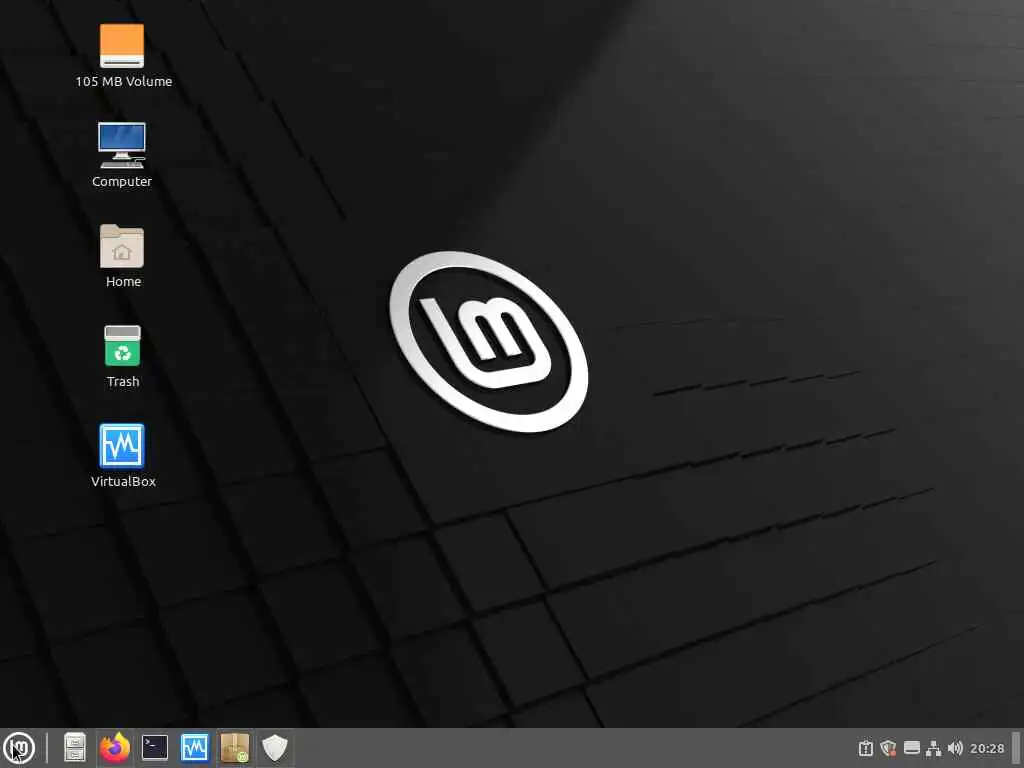Open Update Manager white shield in panel launchers
Image resolution: width=1024 pixels, height=768 pixels.
pyautogui.click(x=274, y=748)
